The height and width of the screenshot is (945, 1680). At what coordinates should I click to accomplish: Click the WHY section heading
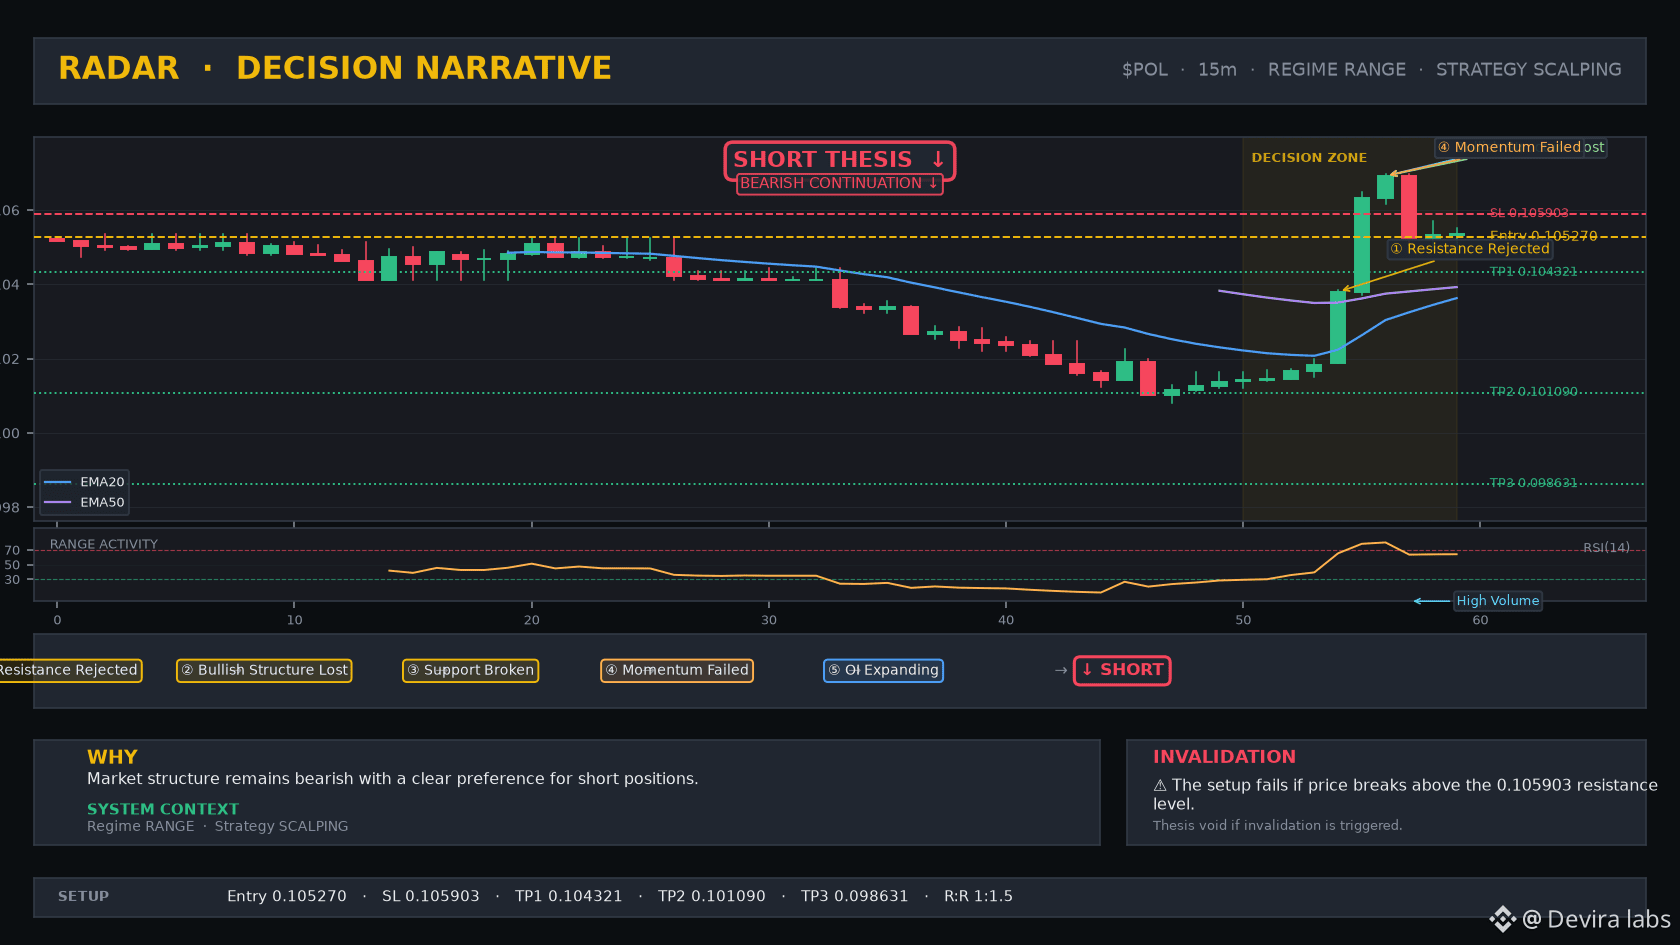(x=112, y=757)
